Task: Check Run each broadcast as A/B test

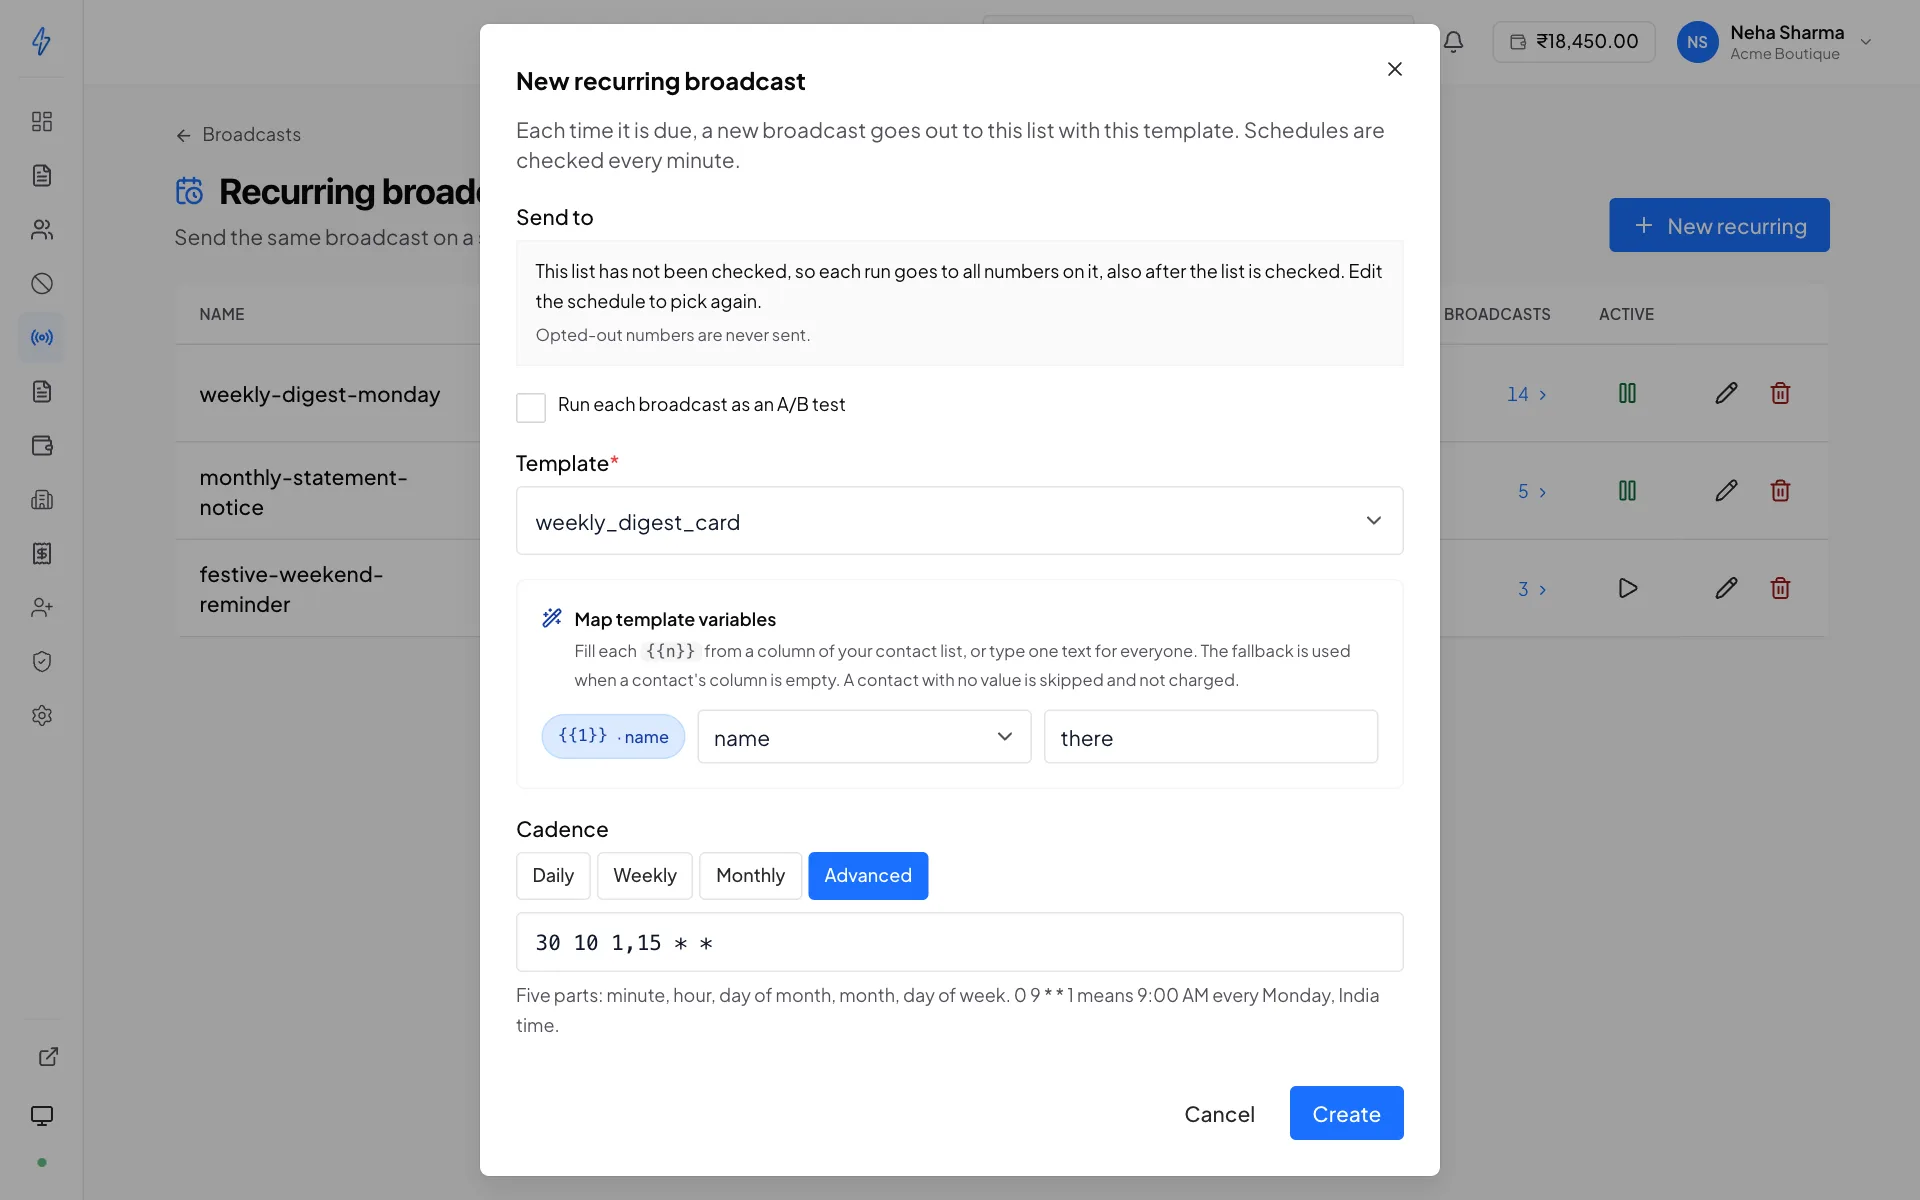Action: (531, 407)
